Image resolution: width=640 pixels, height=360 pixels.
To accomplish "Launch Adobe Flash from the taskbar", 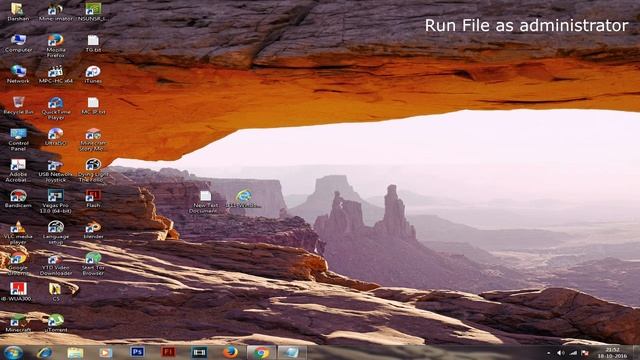I will pyautogui.click(x=168, y=352).
